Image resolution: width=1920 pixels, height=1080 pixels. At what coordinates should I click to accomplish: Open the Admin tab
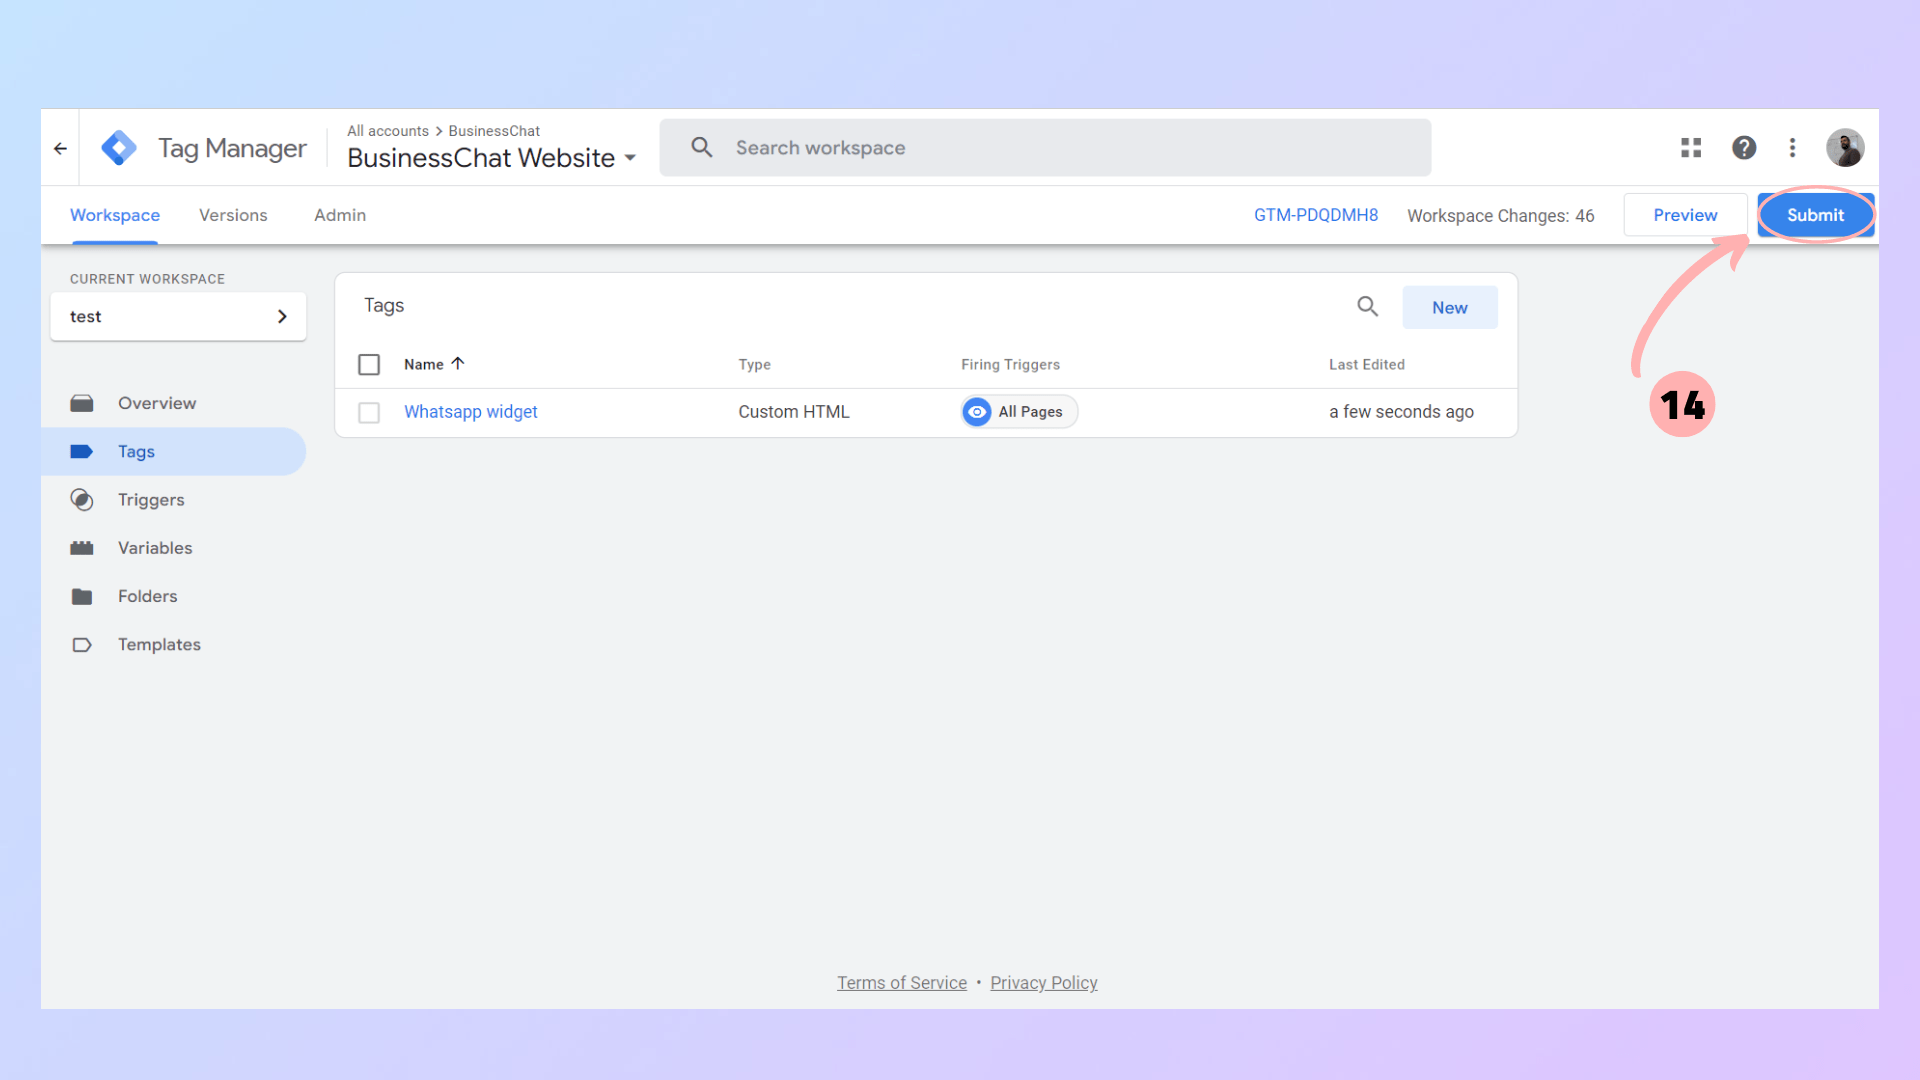tap(339, 215)
